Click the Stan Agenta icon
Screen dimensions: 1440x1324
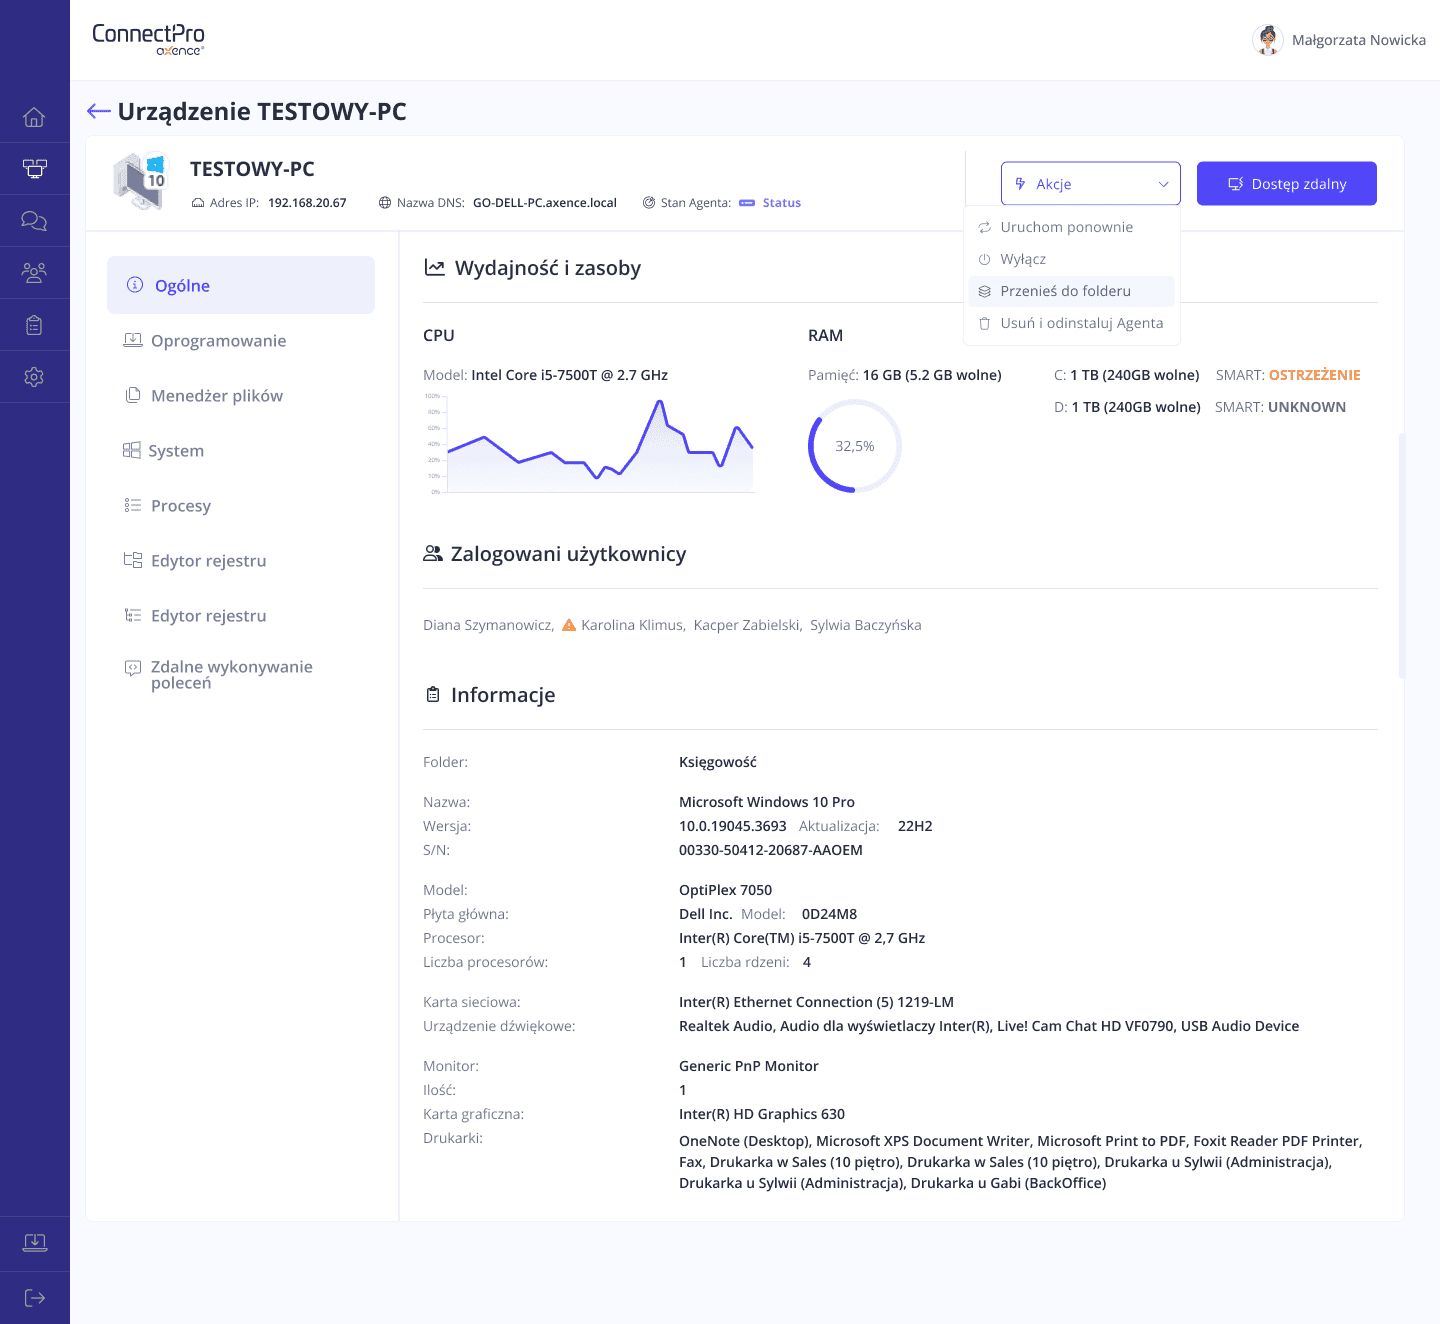pyautogui.click(x=649, y=203)
